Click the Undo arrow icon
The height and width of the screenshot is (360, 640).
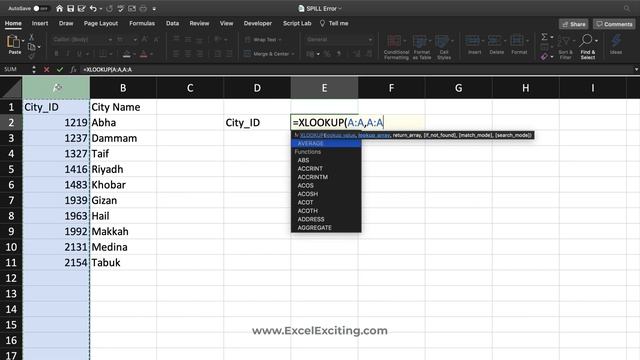coord(93,8)
